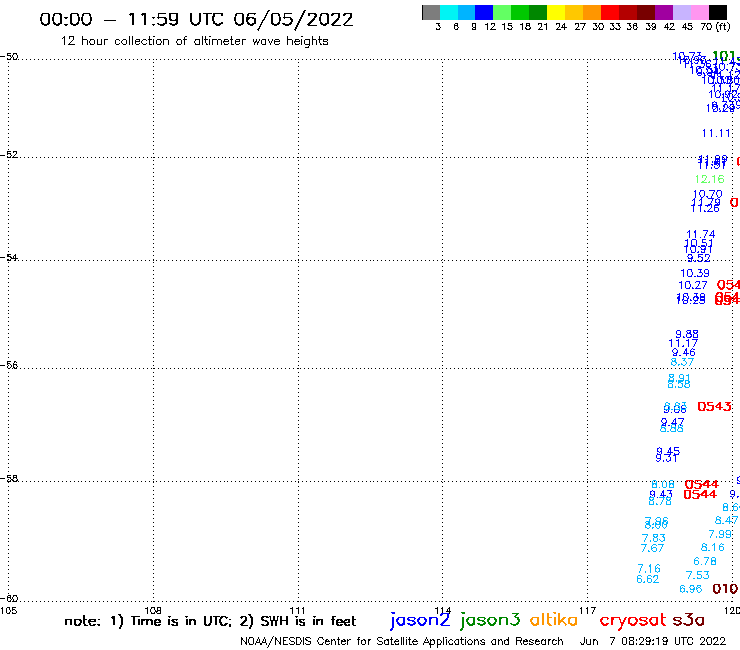Click the cyan swatch in the color scale
The width and height of the screenshot is (740, 650).
[449, 12]
